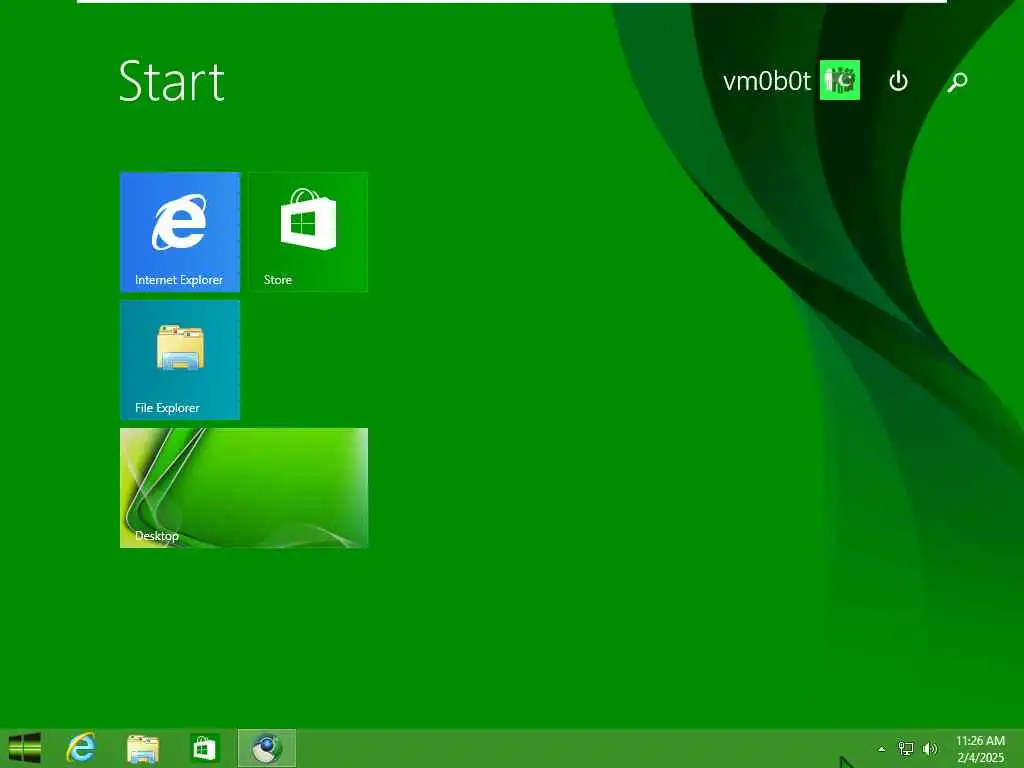This screenshot has height=768, width=1024.
Task: Launch the File Explorer tile
Action: click(x=180, y=360)
